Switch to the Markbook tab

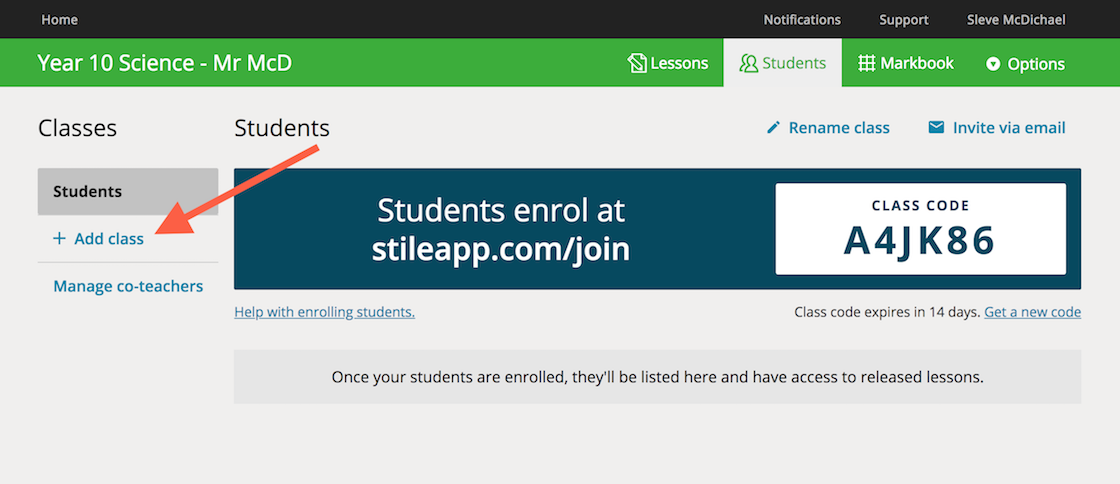click(x=906, y=64)
